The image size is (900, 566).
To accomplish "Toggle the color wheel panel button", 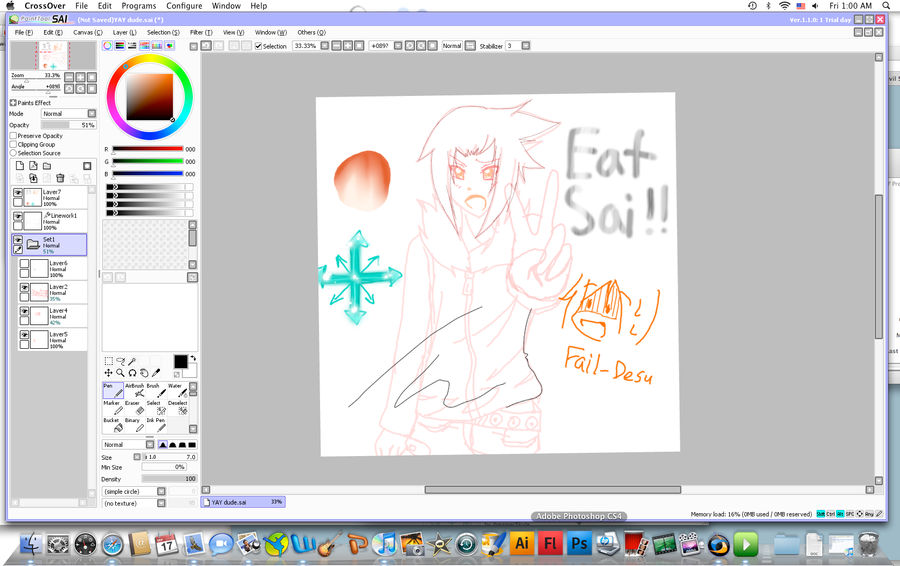I will tap(107, 46).
